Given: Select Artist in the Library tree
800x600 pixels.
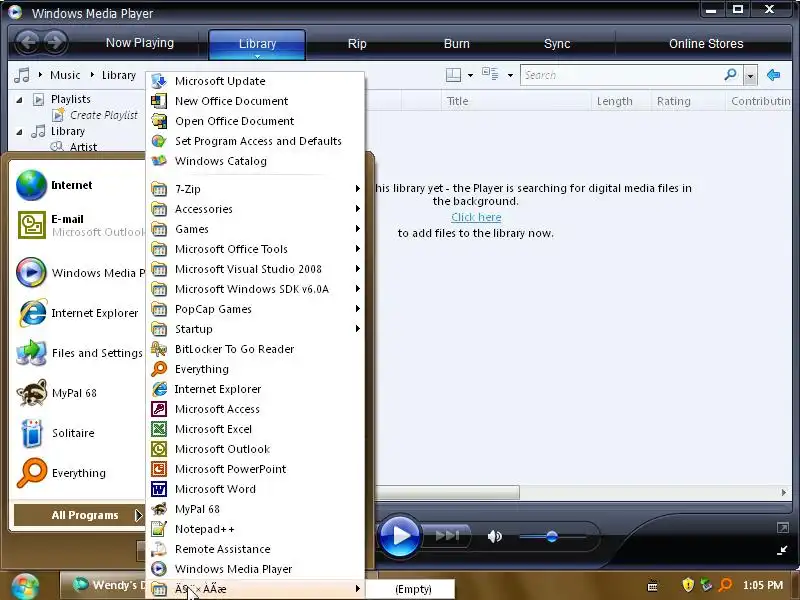Looking at the screenshot, I should (x=83, y=147).
